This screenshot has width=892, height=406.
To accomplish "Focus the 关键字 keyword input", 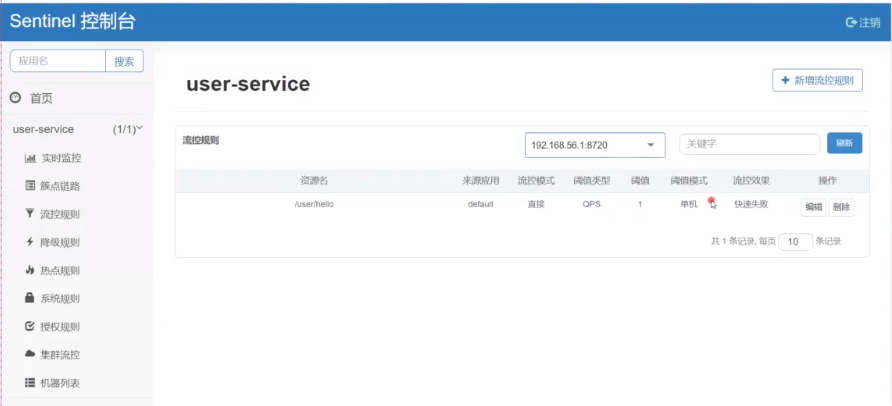I will (749, 144).
